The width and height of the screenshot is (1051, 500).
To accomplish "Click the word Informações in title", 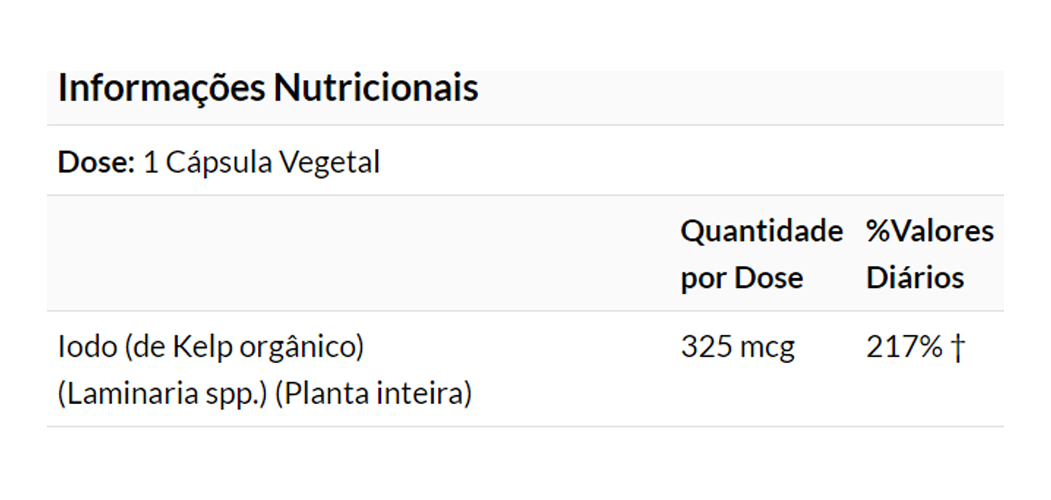I will (x=162, y=88).
